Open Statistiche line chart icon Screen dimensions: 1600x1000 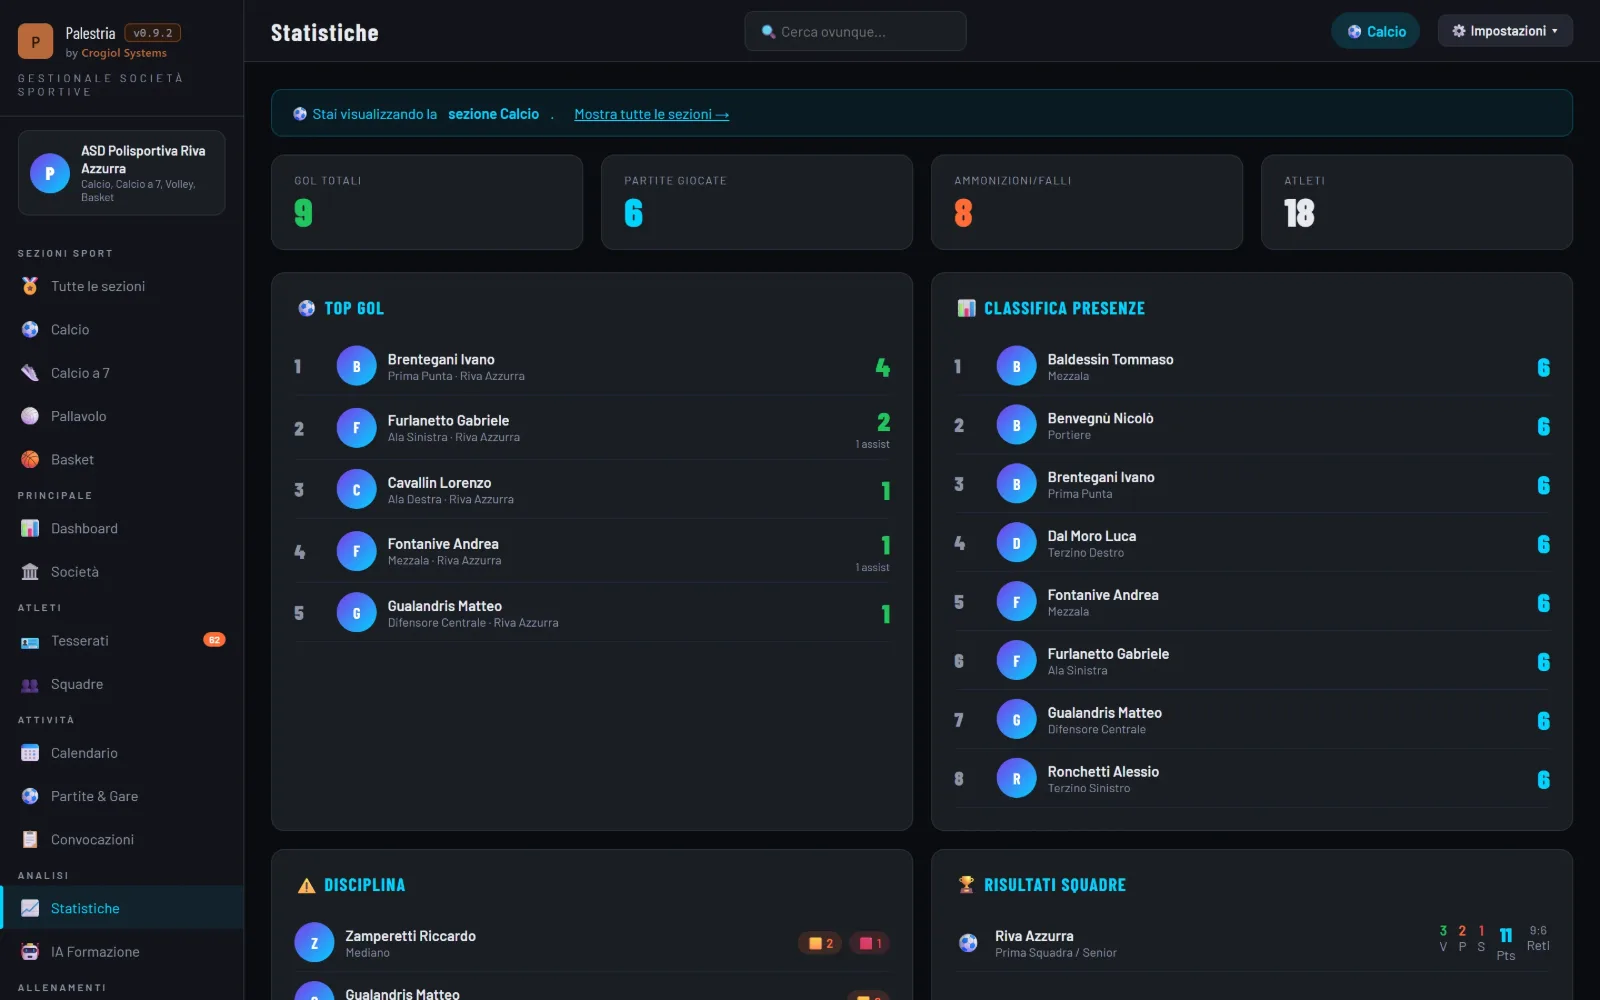pos(30,908)
